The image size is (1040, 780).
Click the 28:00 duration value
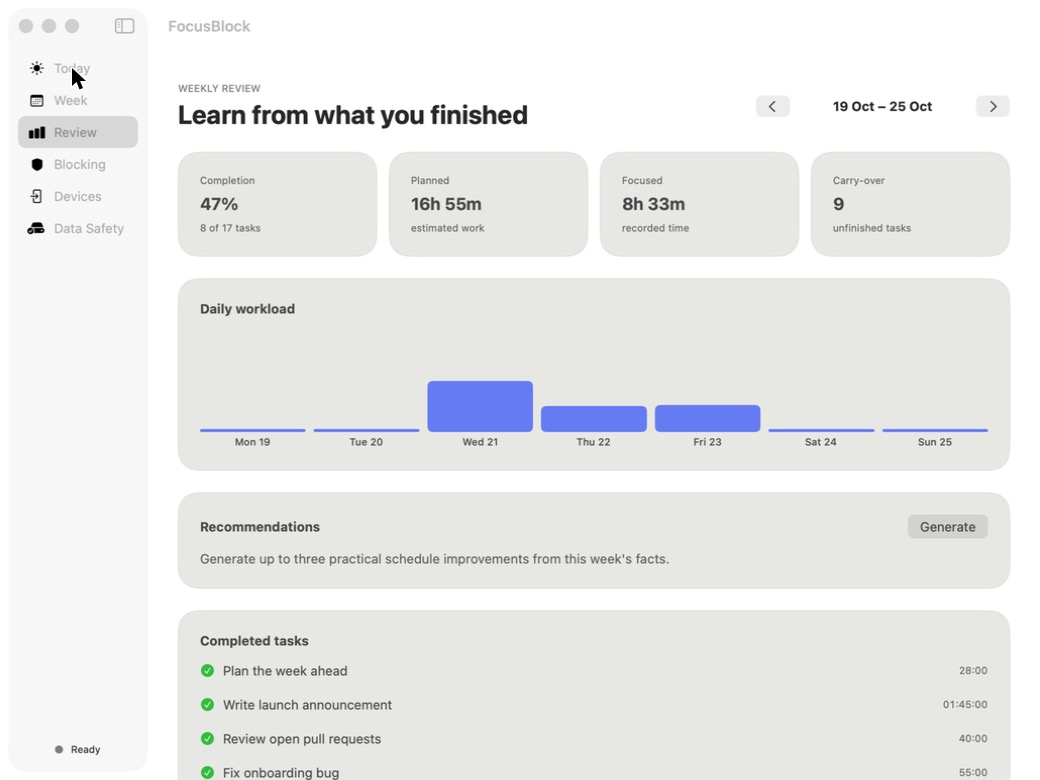tap(973, 671)
